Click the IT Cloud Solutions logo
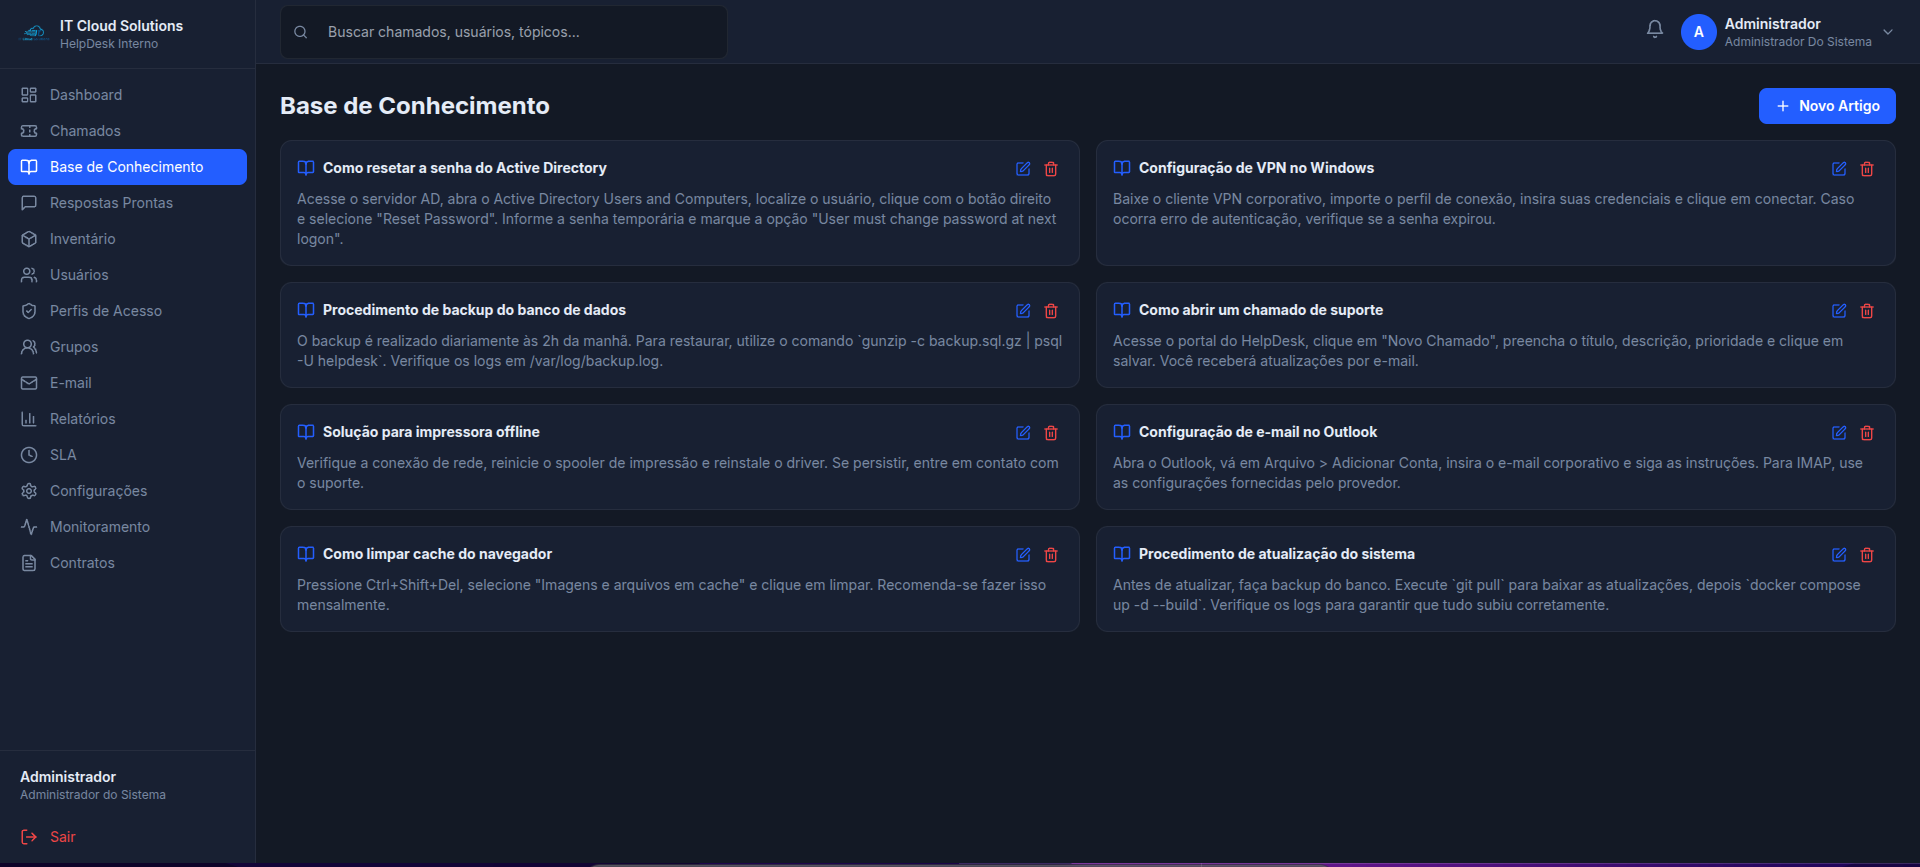The height and width of the screenshot is (867, 1920). click(x=35, y=33)
